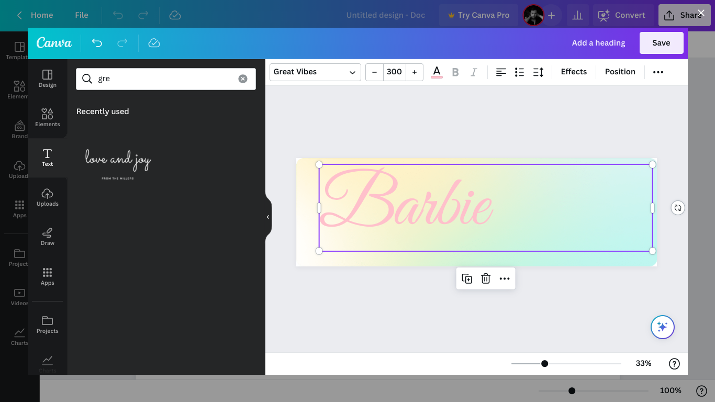Screen dimensions: 715x402
Task: Open the Elements panel tab
Action: 47,117
